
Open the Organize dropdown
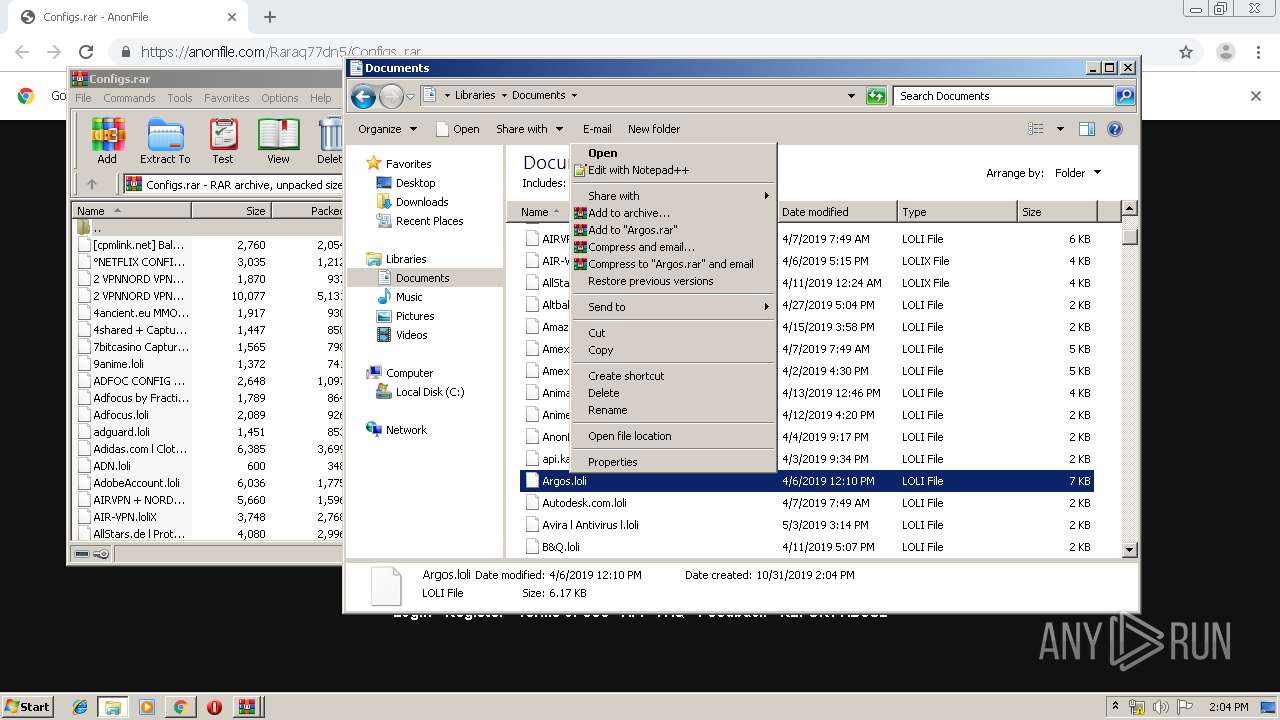(x=387, y=129)
